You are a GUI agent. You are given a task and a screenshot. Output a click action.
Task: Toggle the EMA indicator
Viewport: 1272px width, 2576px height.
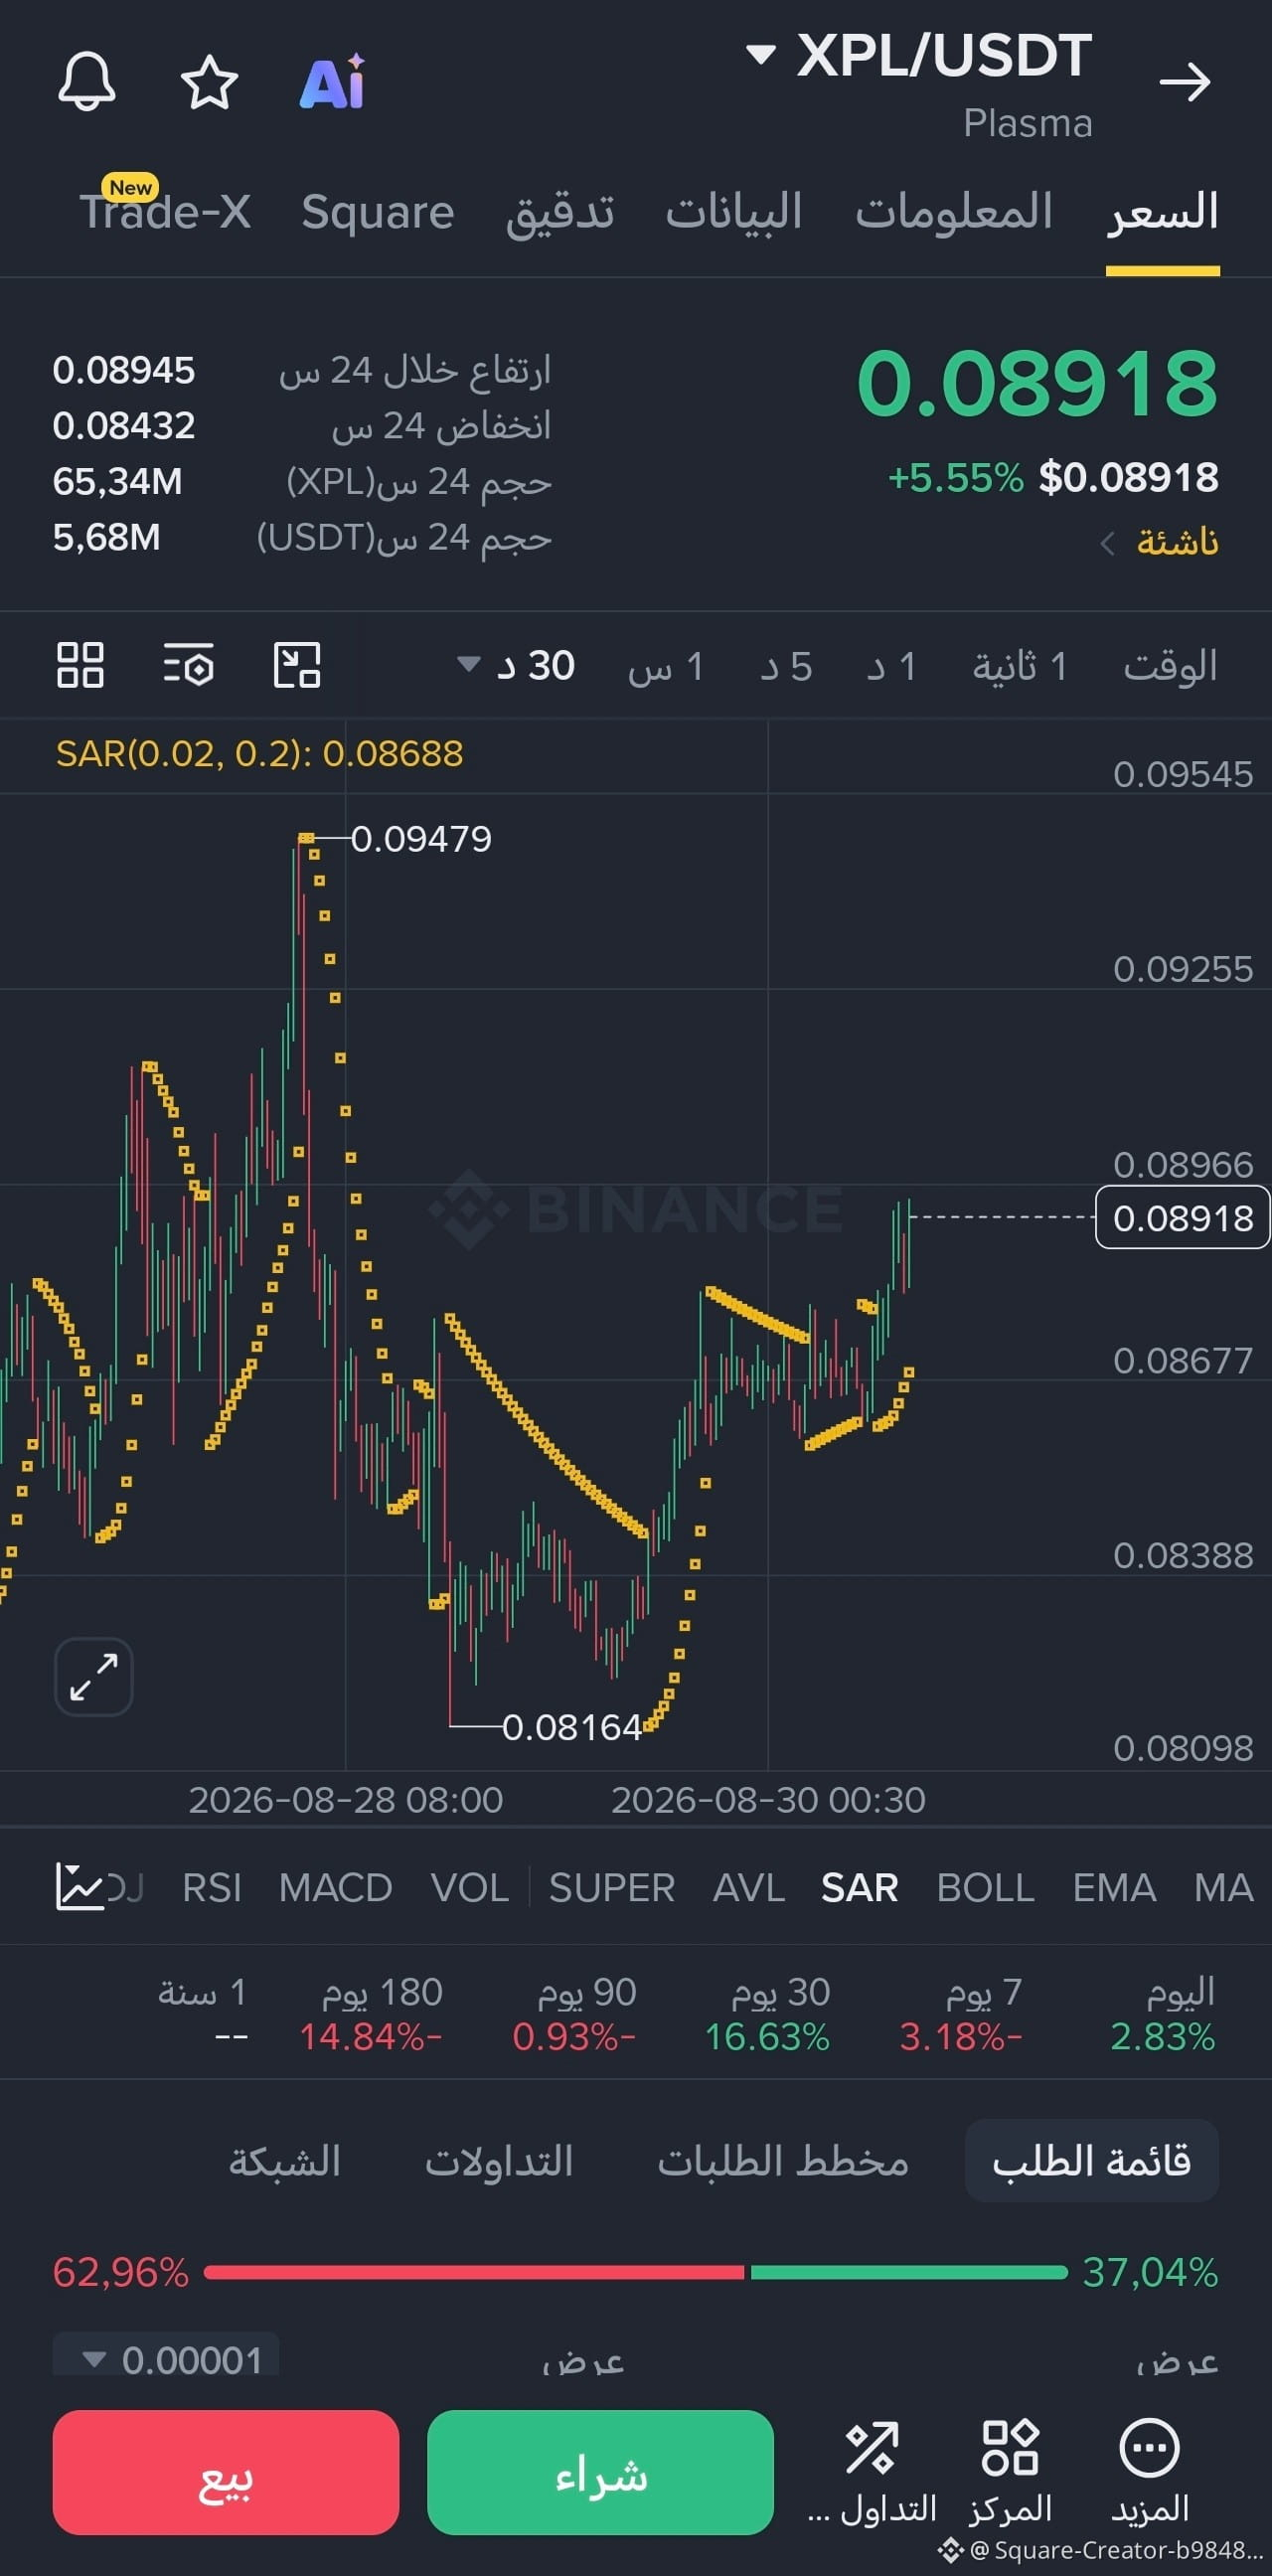tap(1114, 1888)
